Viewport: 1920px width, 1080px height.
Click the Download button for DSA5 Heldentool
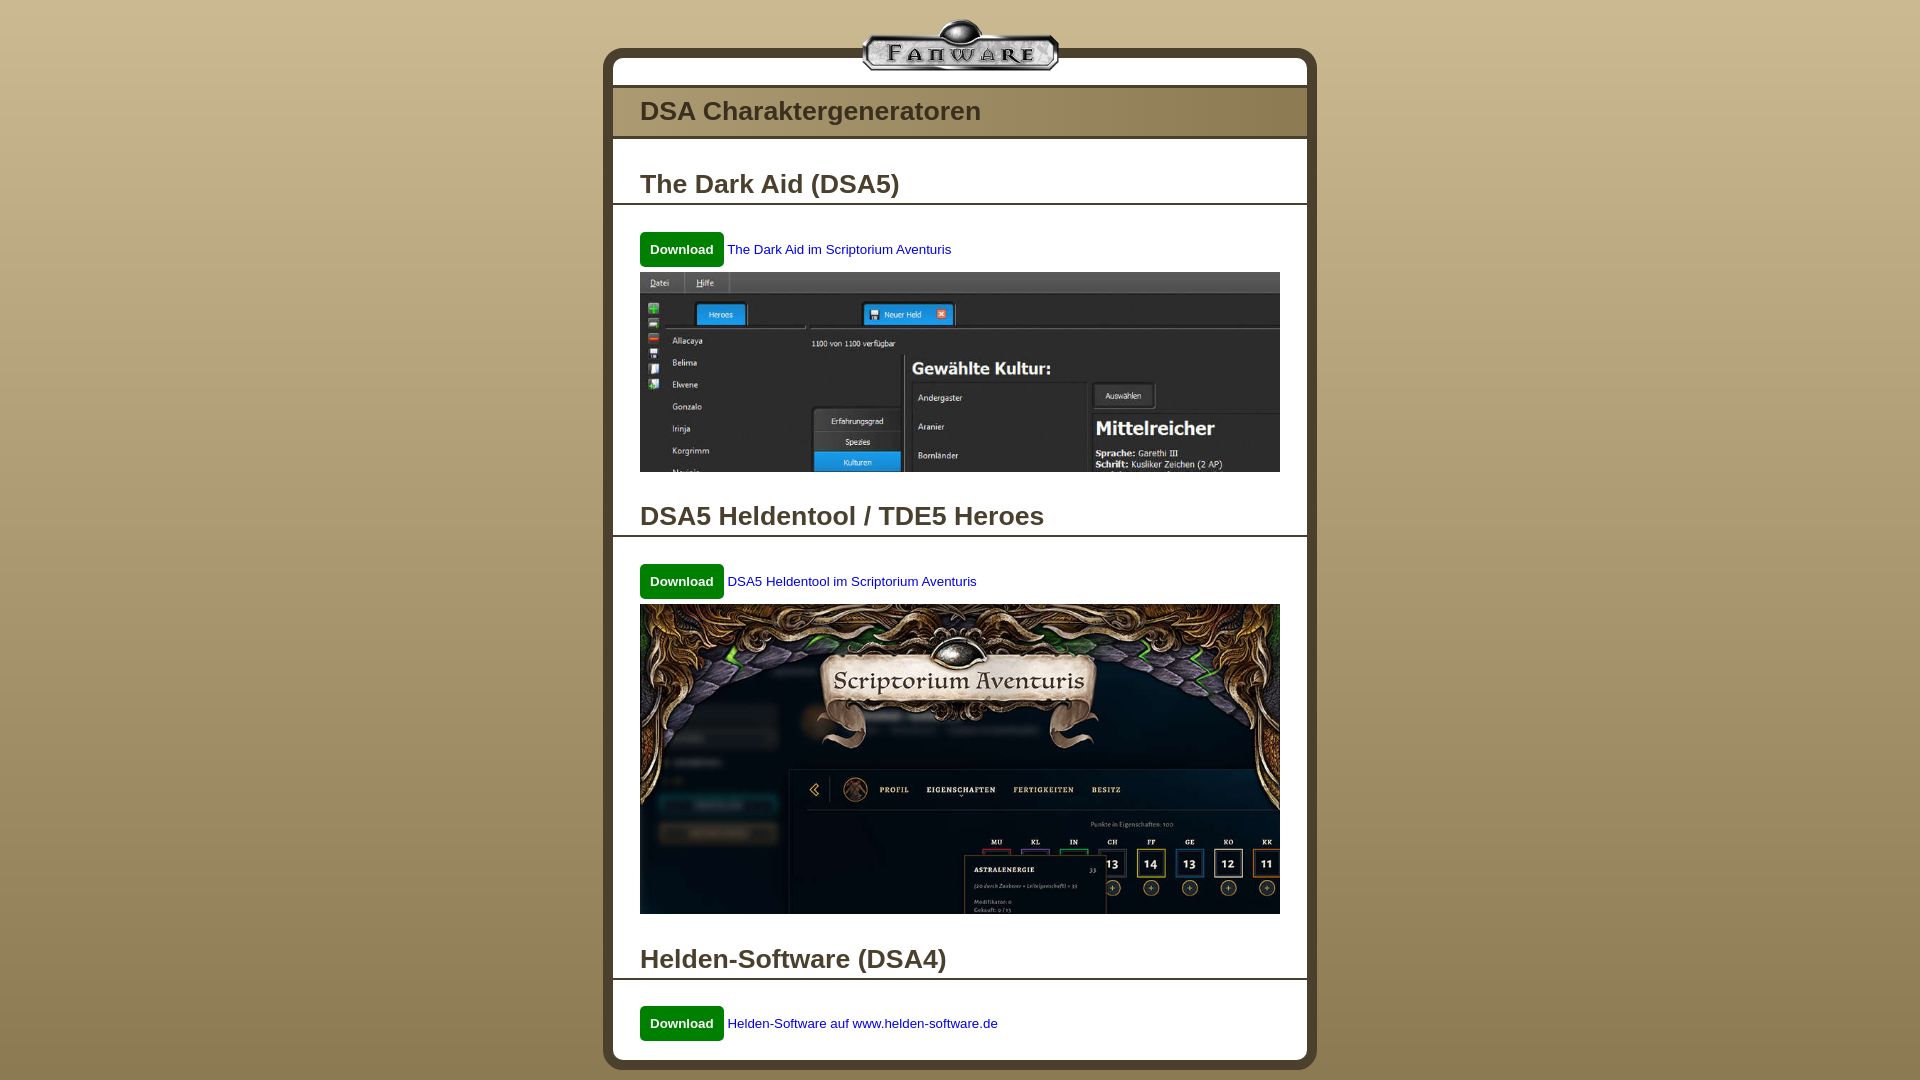click(682, 582)
